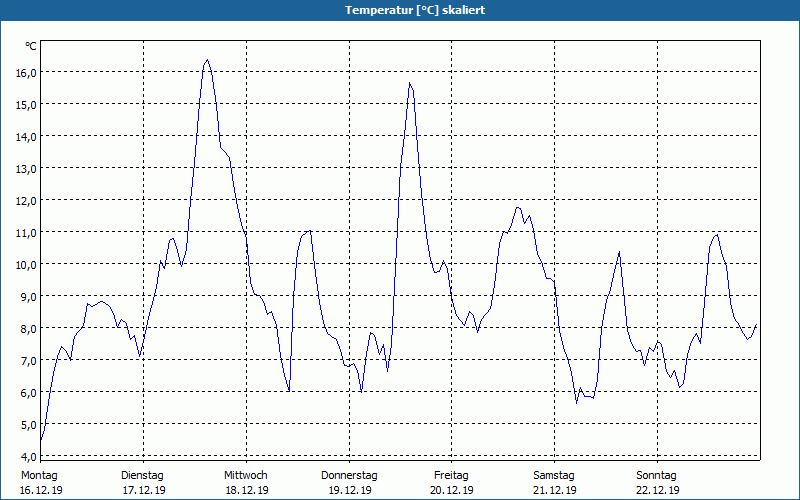Click the 6,0 y-axis label
Image resolution: width=800 pixels, height=500 pixels.
coord(28,393)
